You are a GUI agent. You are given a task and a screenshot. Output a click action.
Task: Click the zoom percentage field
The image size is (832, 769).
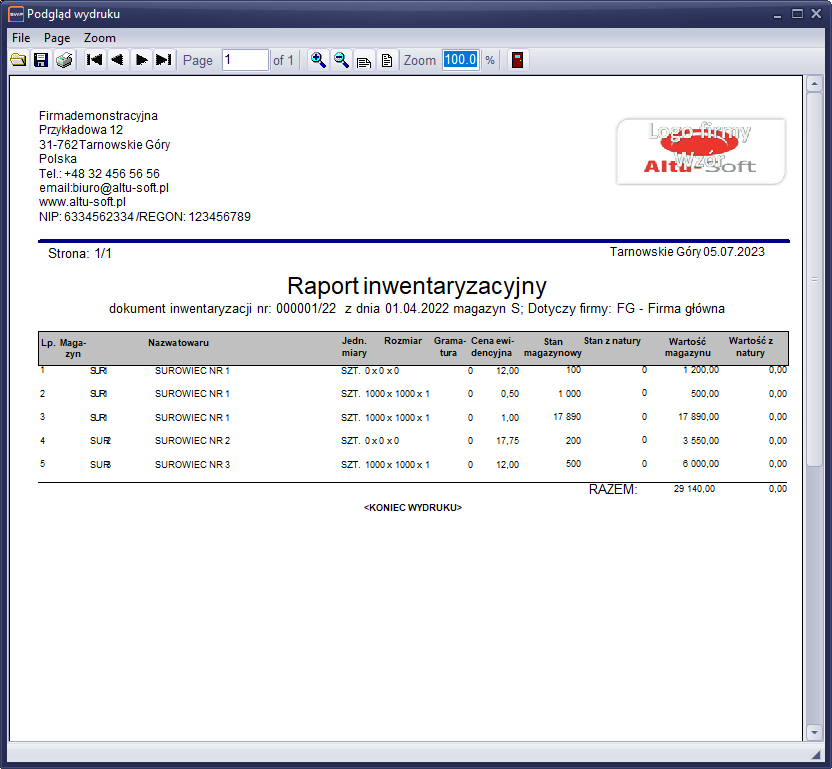[461, 60]
